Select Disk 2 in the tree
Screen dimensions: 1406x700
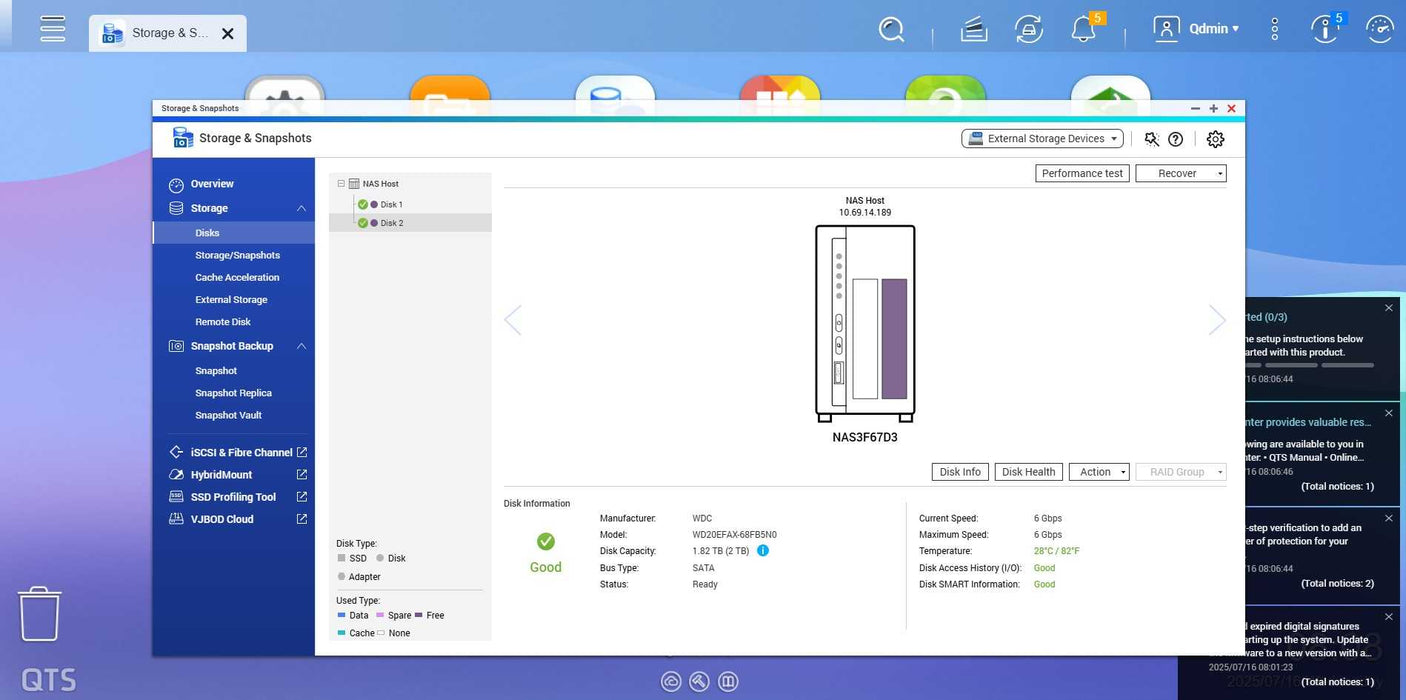tap(410, 223)
